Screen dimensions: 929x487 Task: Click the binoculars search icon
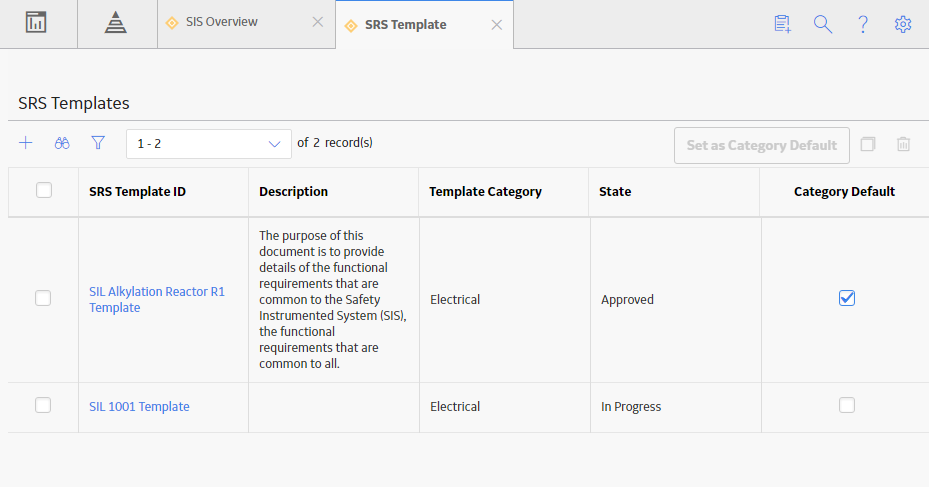pos(62,143)
